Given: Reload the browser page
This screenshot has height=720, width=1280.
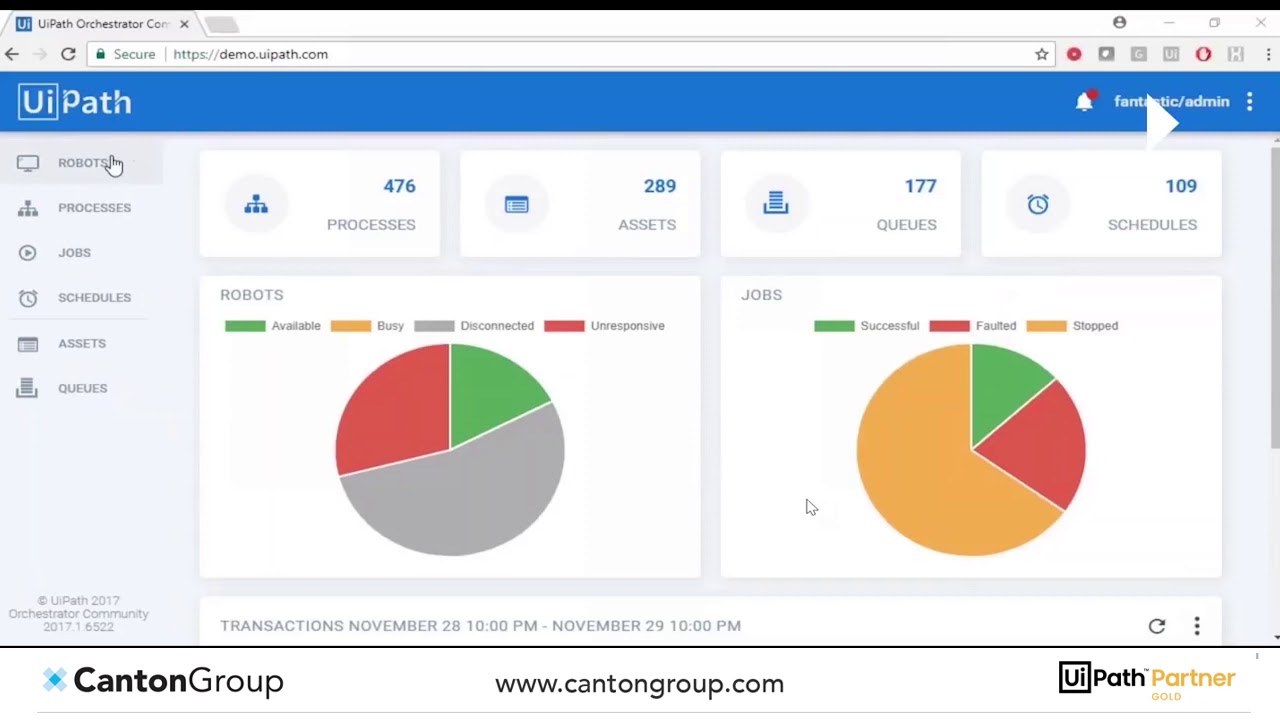Looking at the screenshot, I should coord(68,54).
